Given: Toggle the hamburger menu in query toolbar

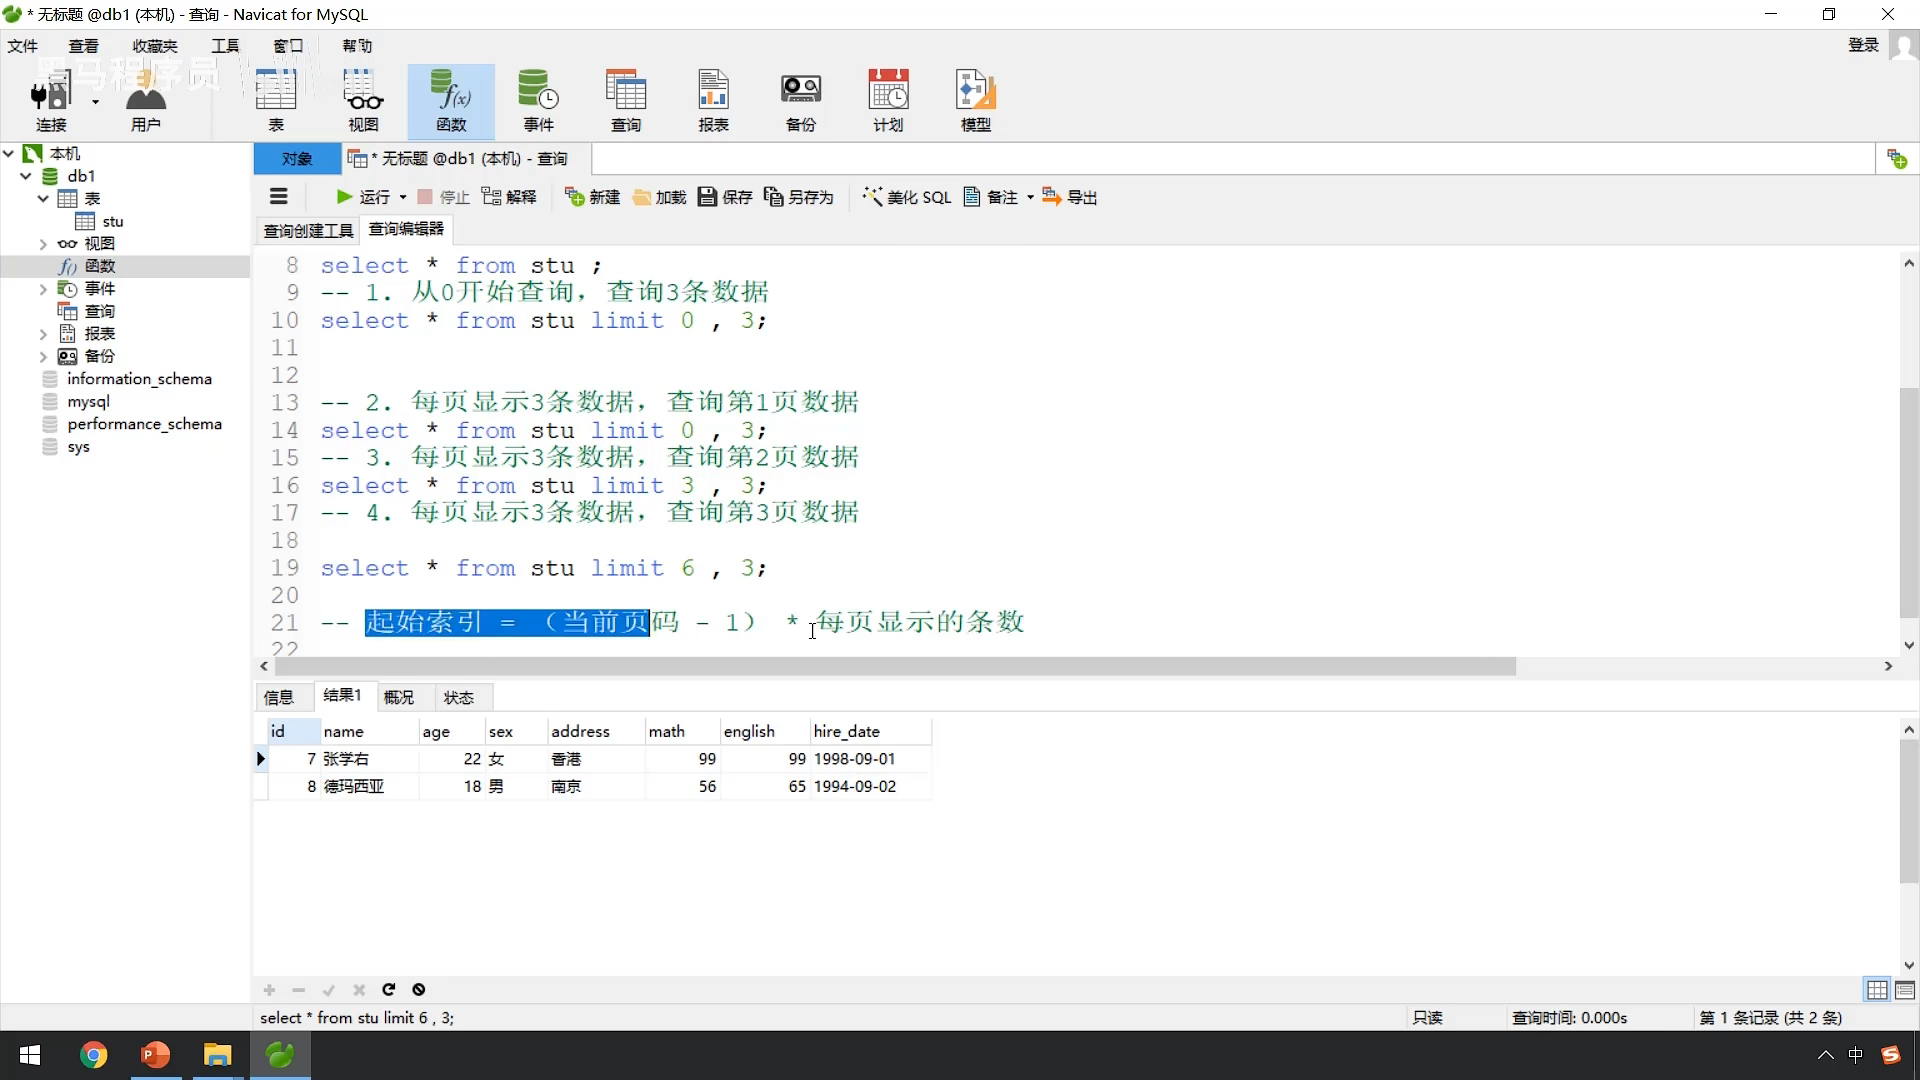Looking at the screenshot, I should coord(279,197).
